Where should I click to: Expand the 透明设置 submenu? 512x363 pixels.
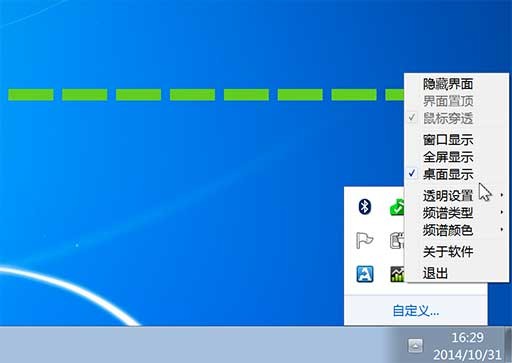pyautogui.click(x=457, y=195)
